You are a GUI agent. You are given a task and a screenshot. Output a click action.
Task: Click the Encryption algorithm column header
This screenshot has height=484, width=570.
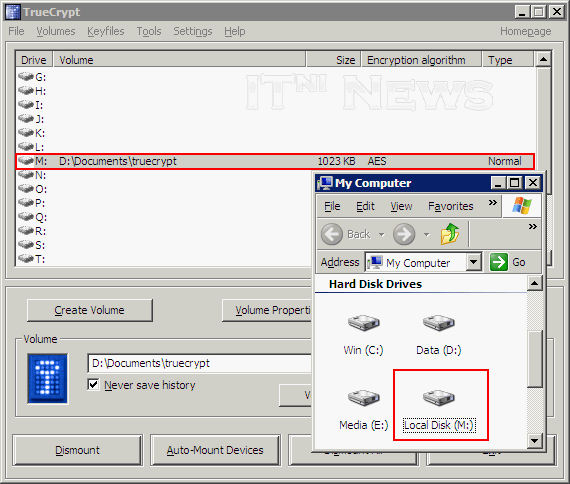[421, 60]
